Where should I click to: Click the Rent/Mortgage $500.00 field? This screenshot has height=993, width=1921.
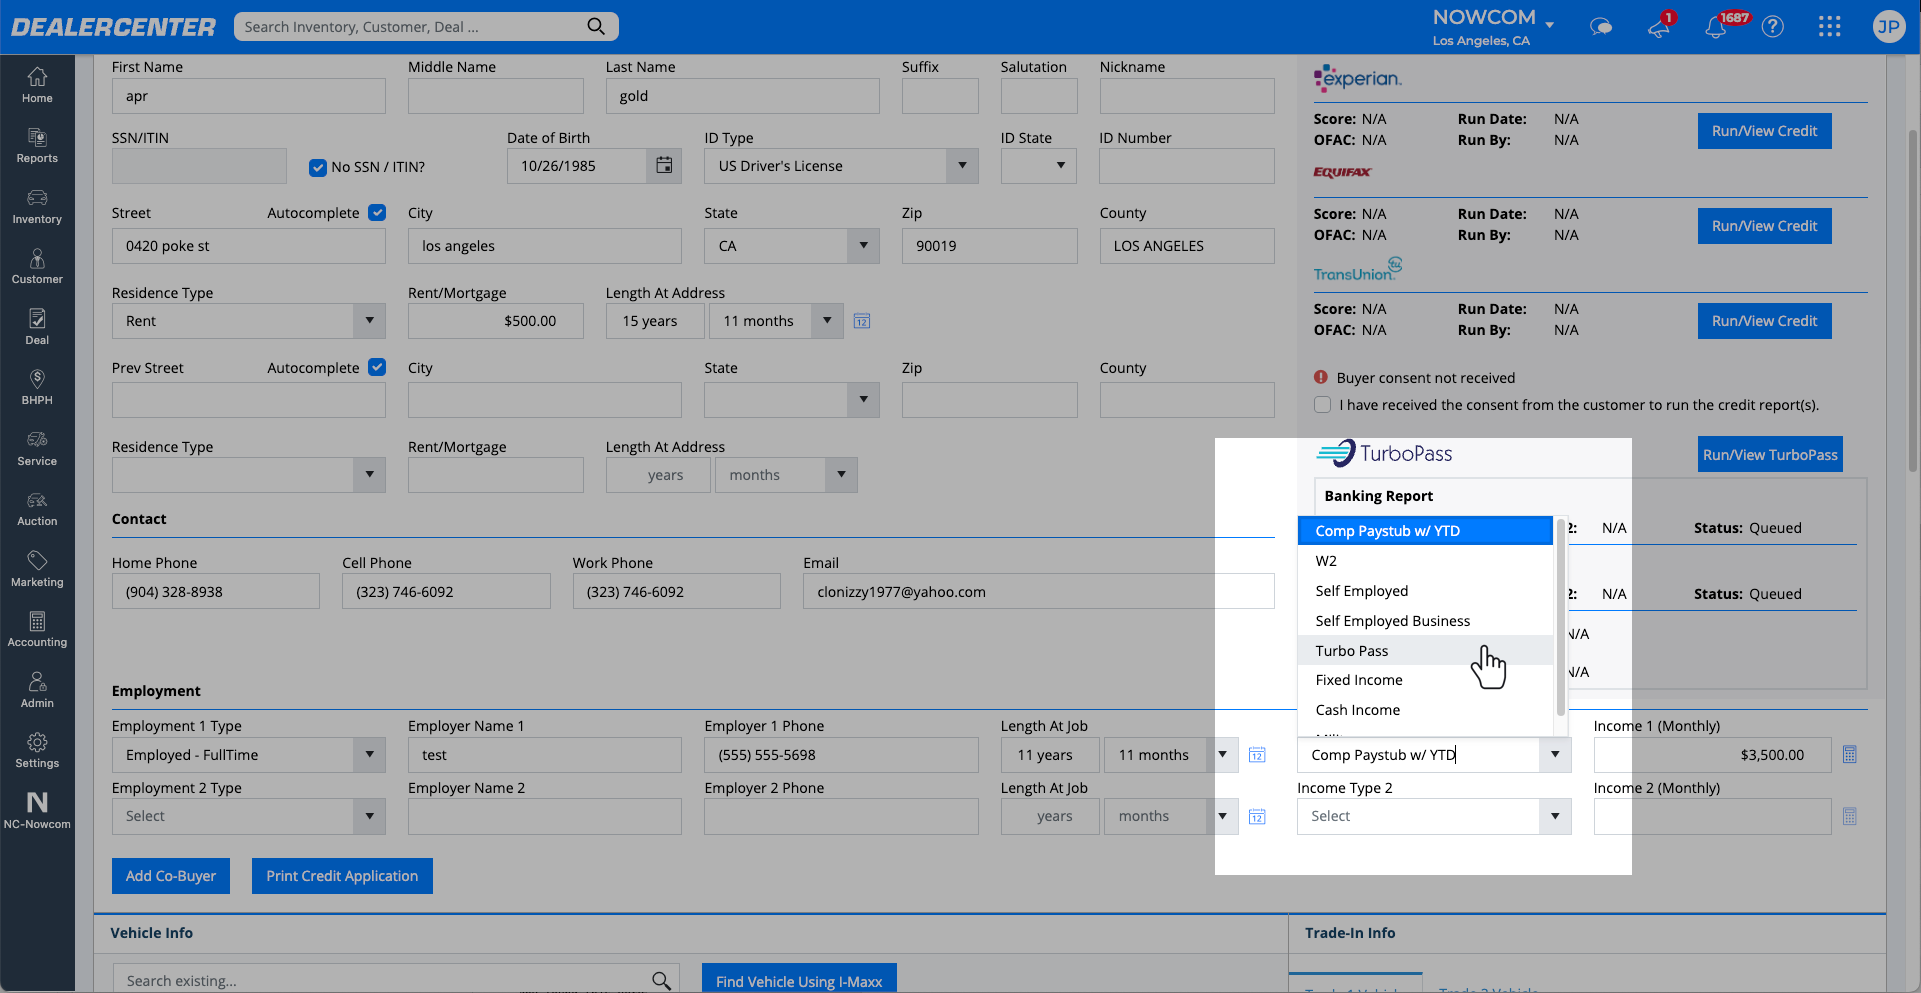(x=495, y=321)
